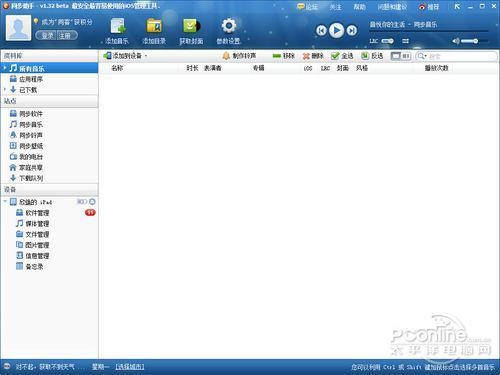Open 文件管理 under the device
The image size is (500, 375).
click(49, 234)
